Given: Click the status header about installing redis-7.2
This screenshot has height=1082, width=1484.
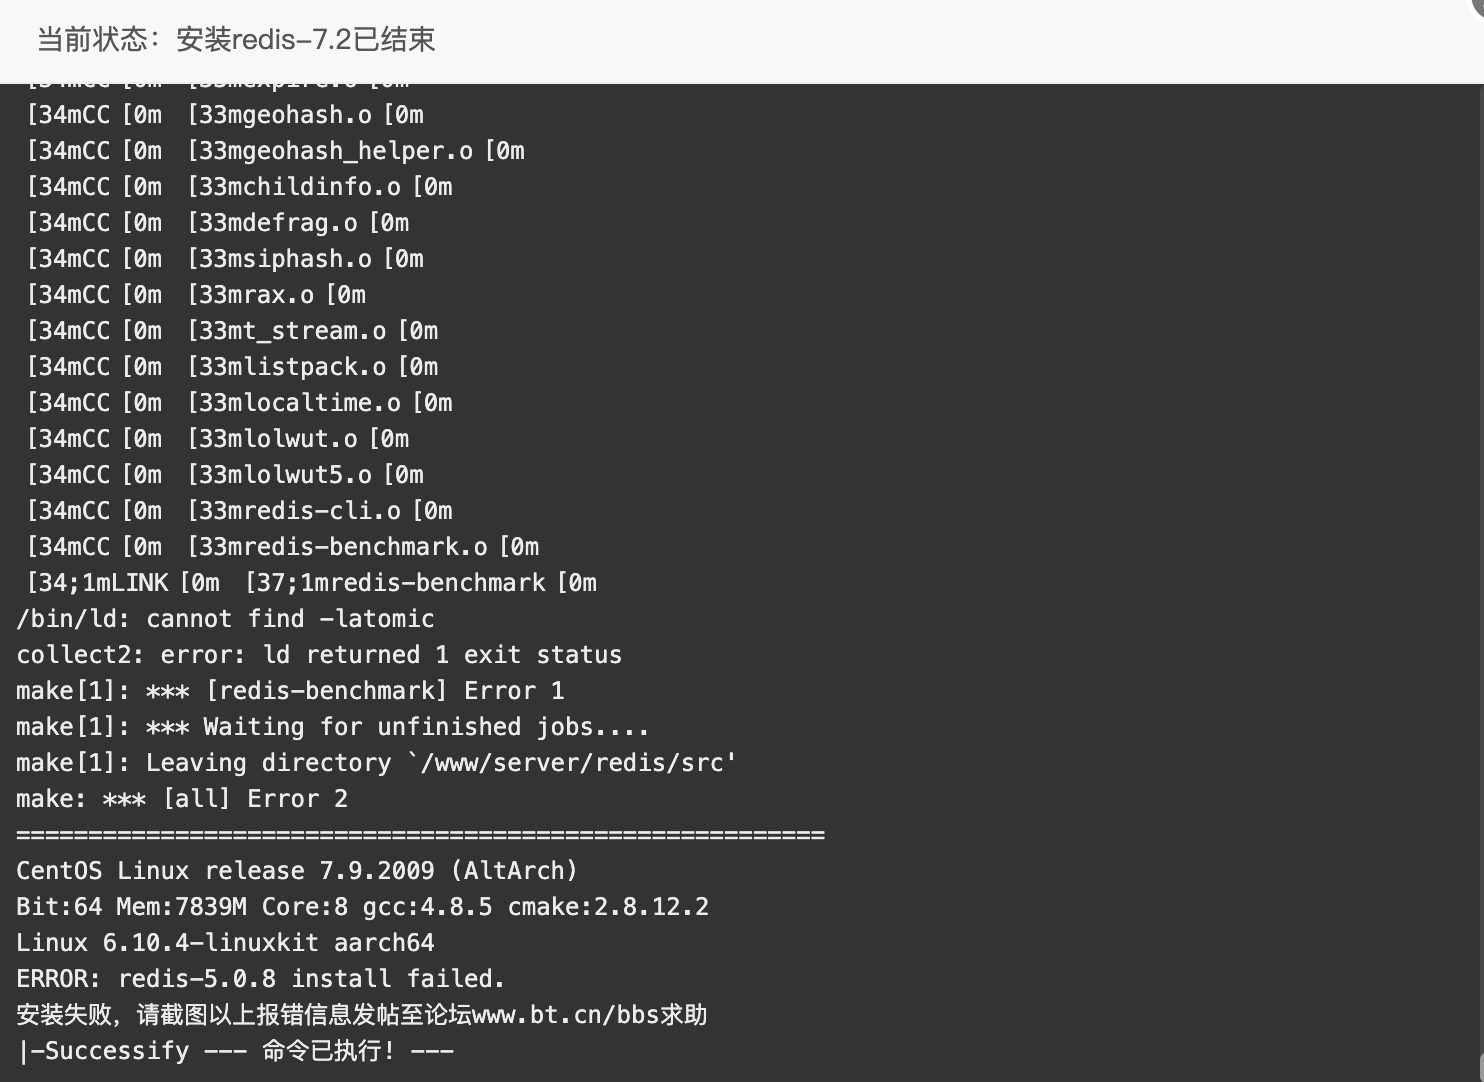Looking at the screenshot, I should (236, 40).
